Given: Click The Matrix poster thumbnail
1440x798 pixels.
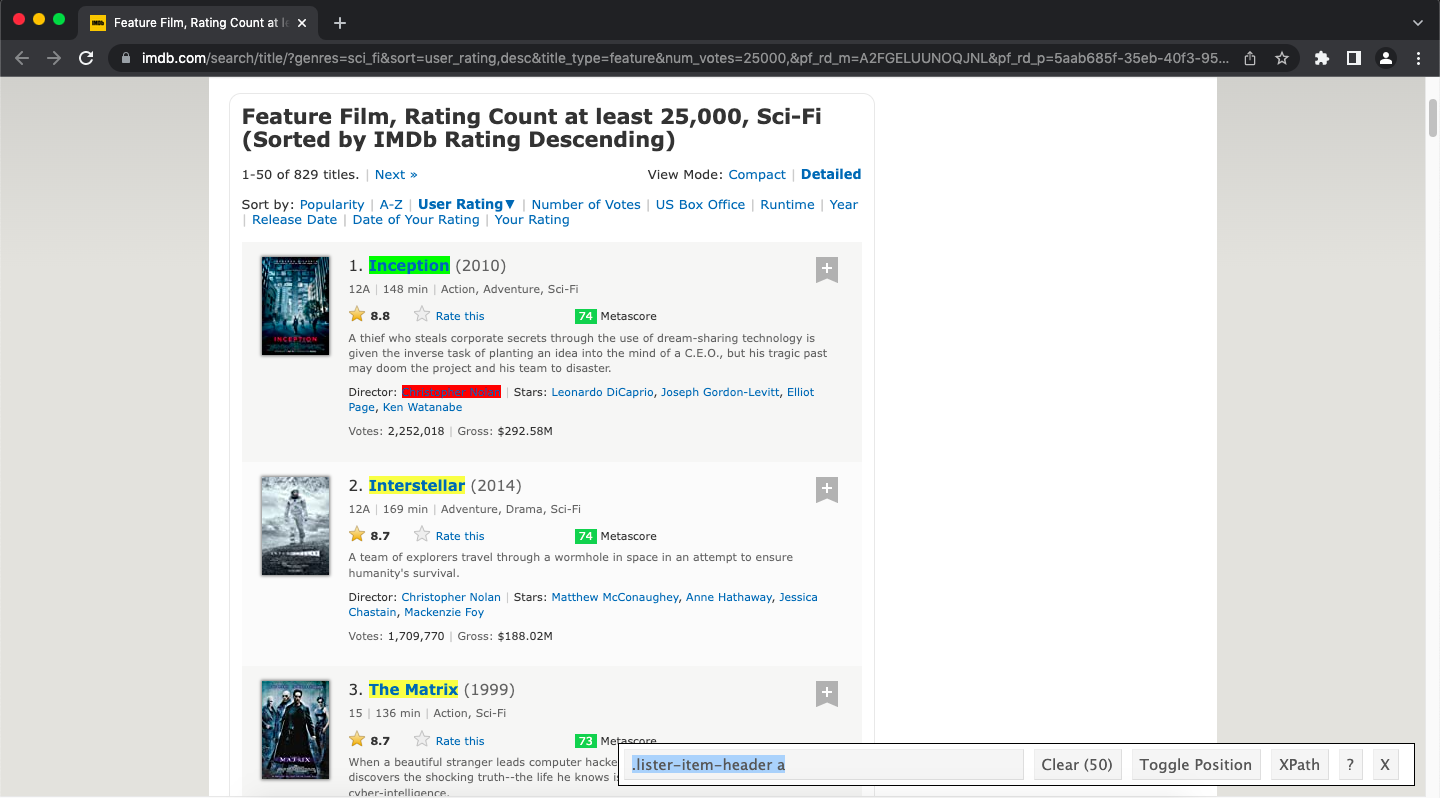Looking at the screenshot, I should (295, 730).
